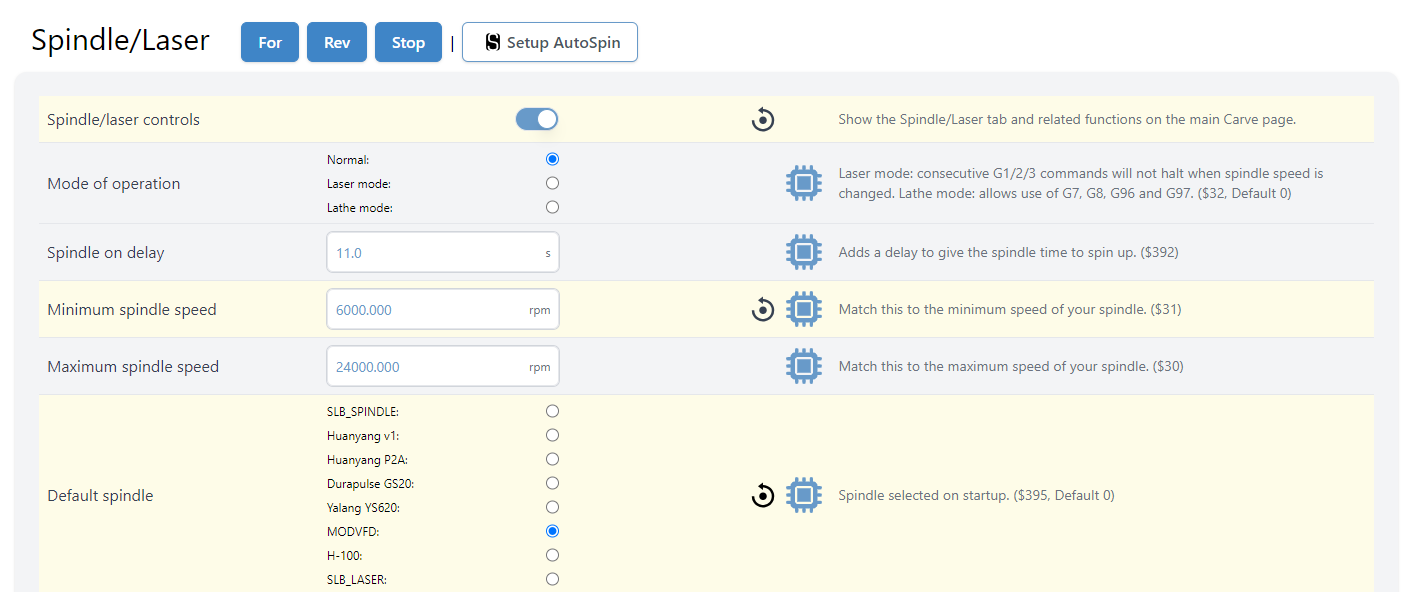Open Setup AutoSpin
This screenshot has width=1406, height=592.
coord(550,43)
